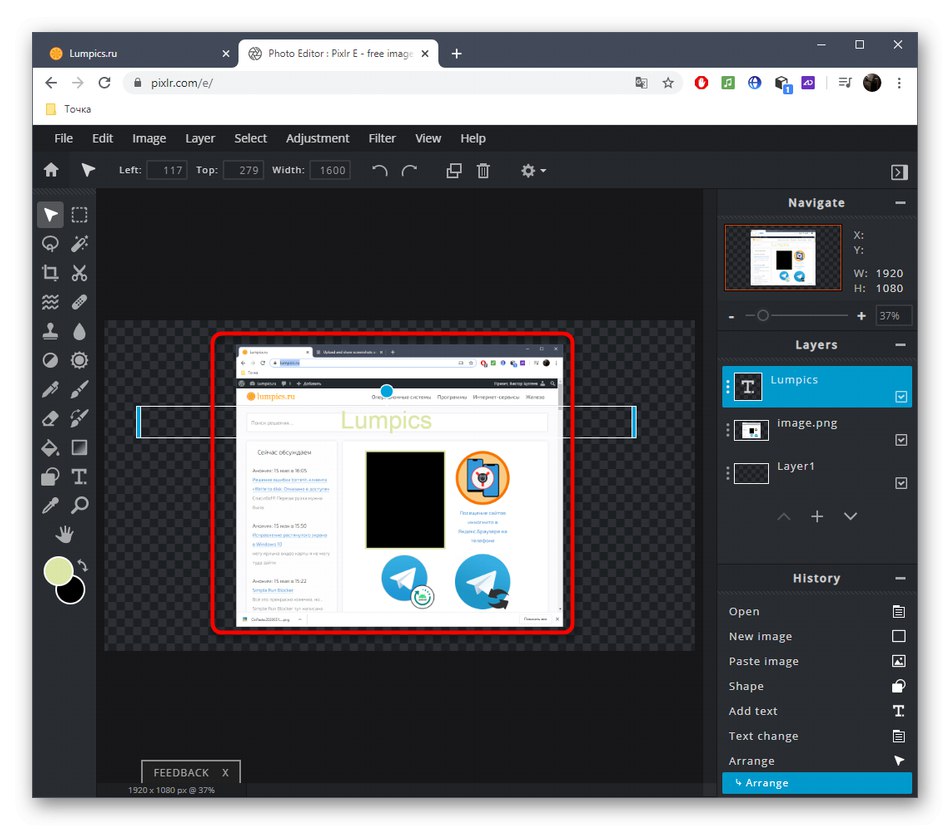Choose the Dodge/Burn tool

[x=50, y=360]
